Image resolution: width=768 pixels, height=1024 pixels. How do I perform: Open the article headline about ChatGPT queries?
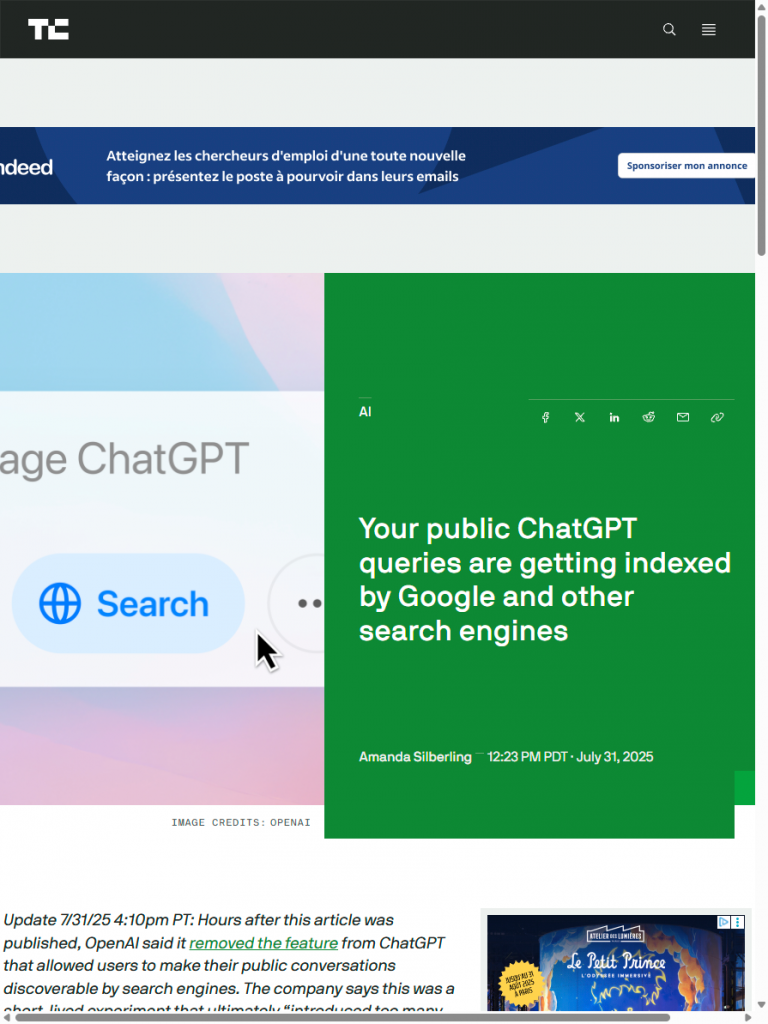point(545,579)
